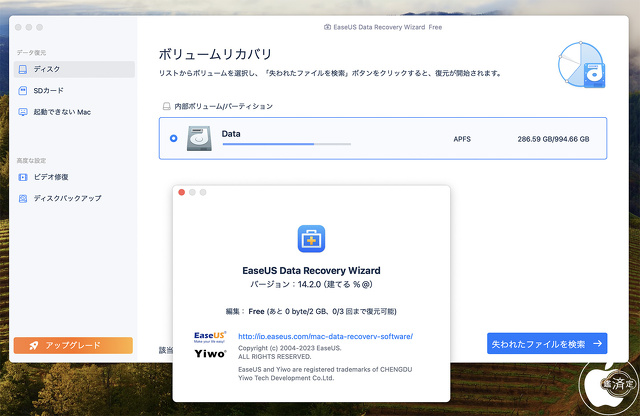Image resolution: width=640 pixels, height=416 pixels.
Task: Click the blue EaseUS app icon in About dialog
Action: (311, 239)
